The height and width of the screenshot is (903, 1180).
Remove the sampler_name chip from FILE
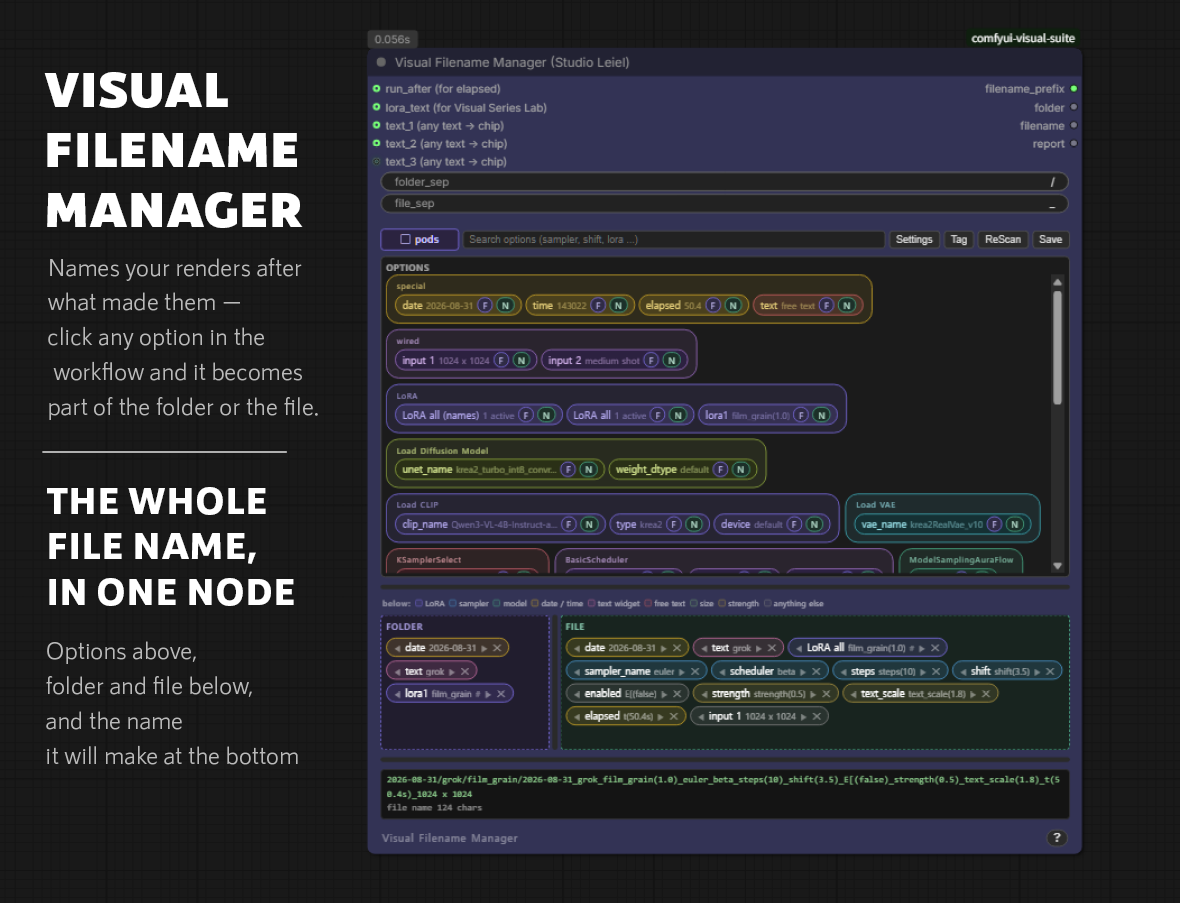[x=695, y=671]
